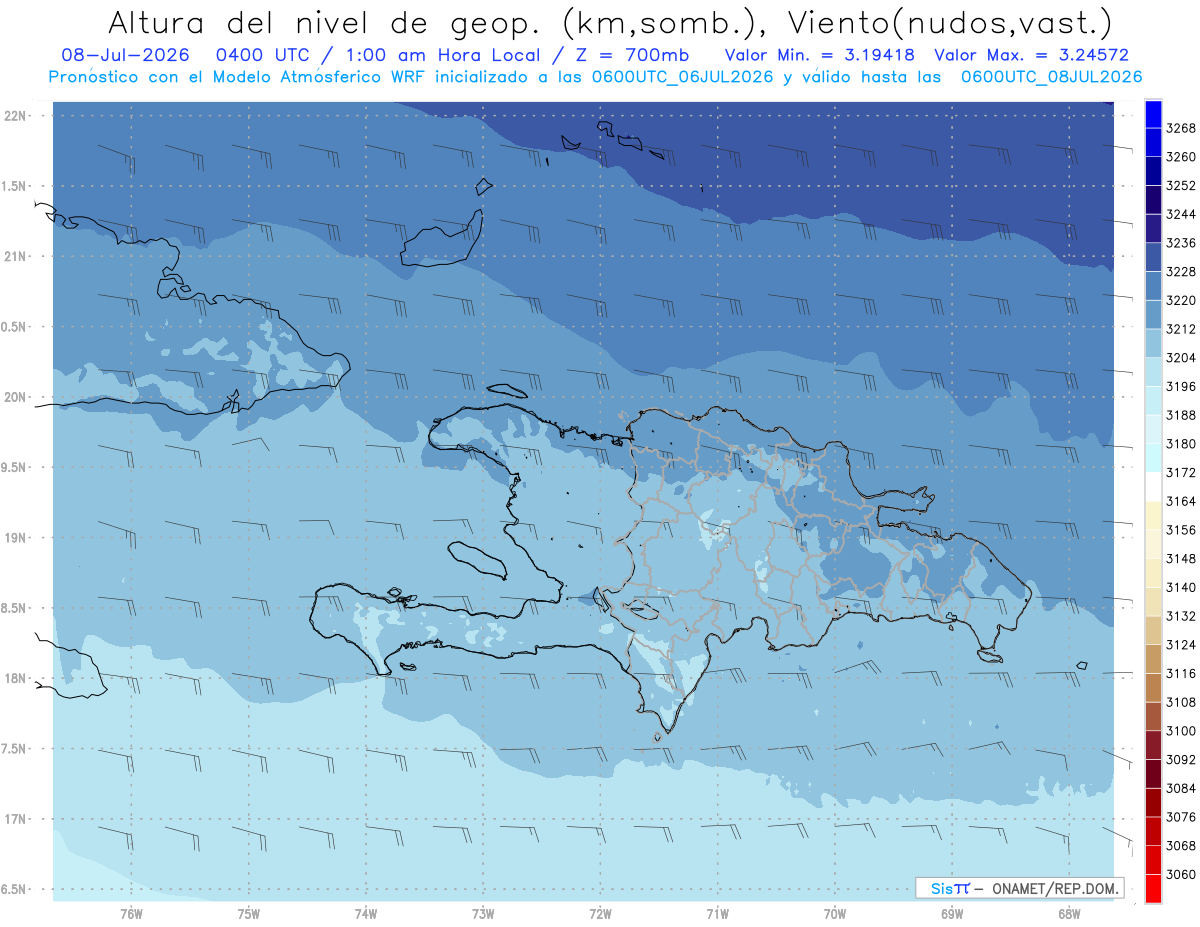Click the '73W' longitude label
The height and width of the screenshot is (927, 1200).
coord(483,914)
